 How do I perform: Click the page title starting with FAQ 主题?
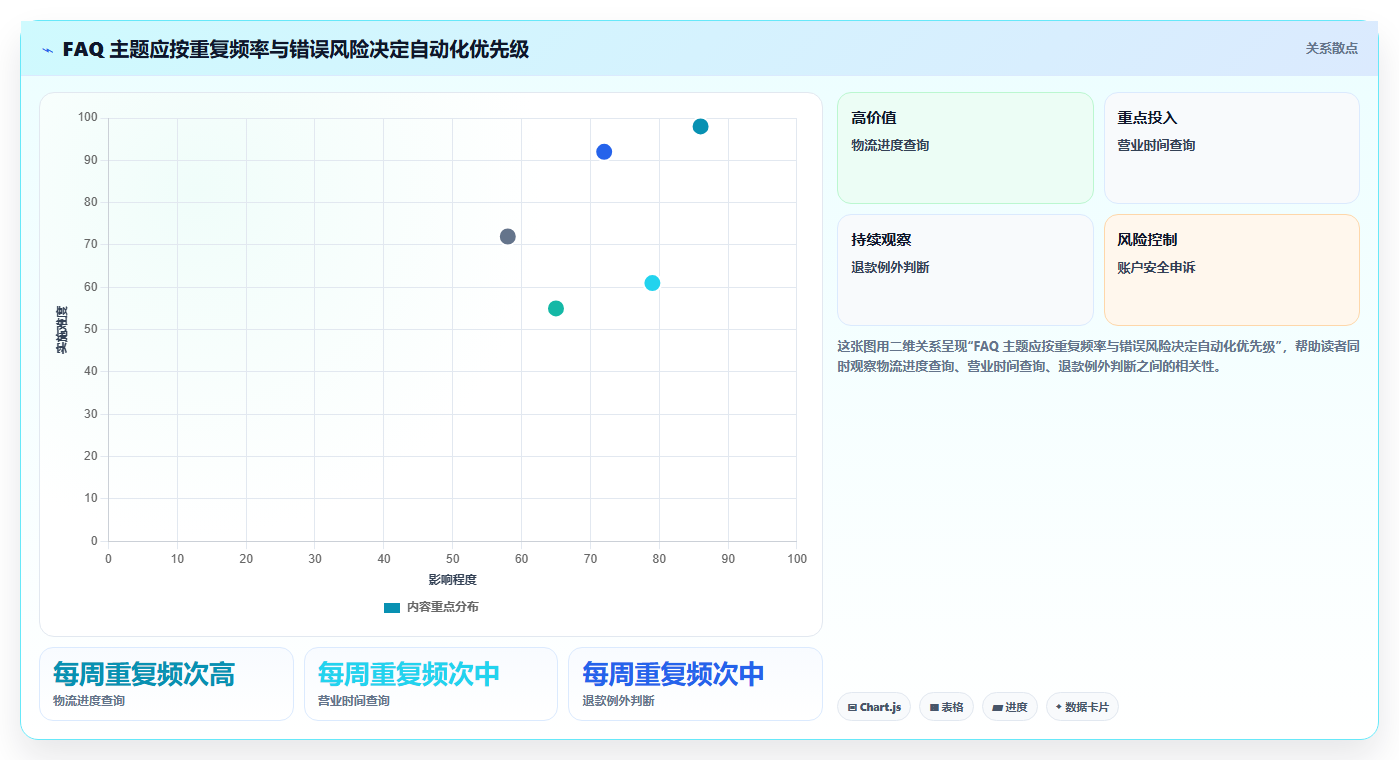pyautogui.click(x=295, y=49)
